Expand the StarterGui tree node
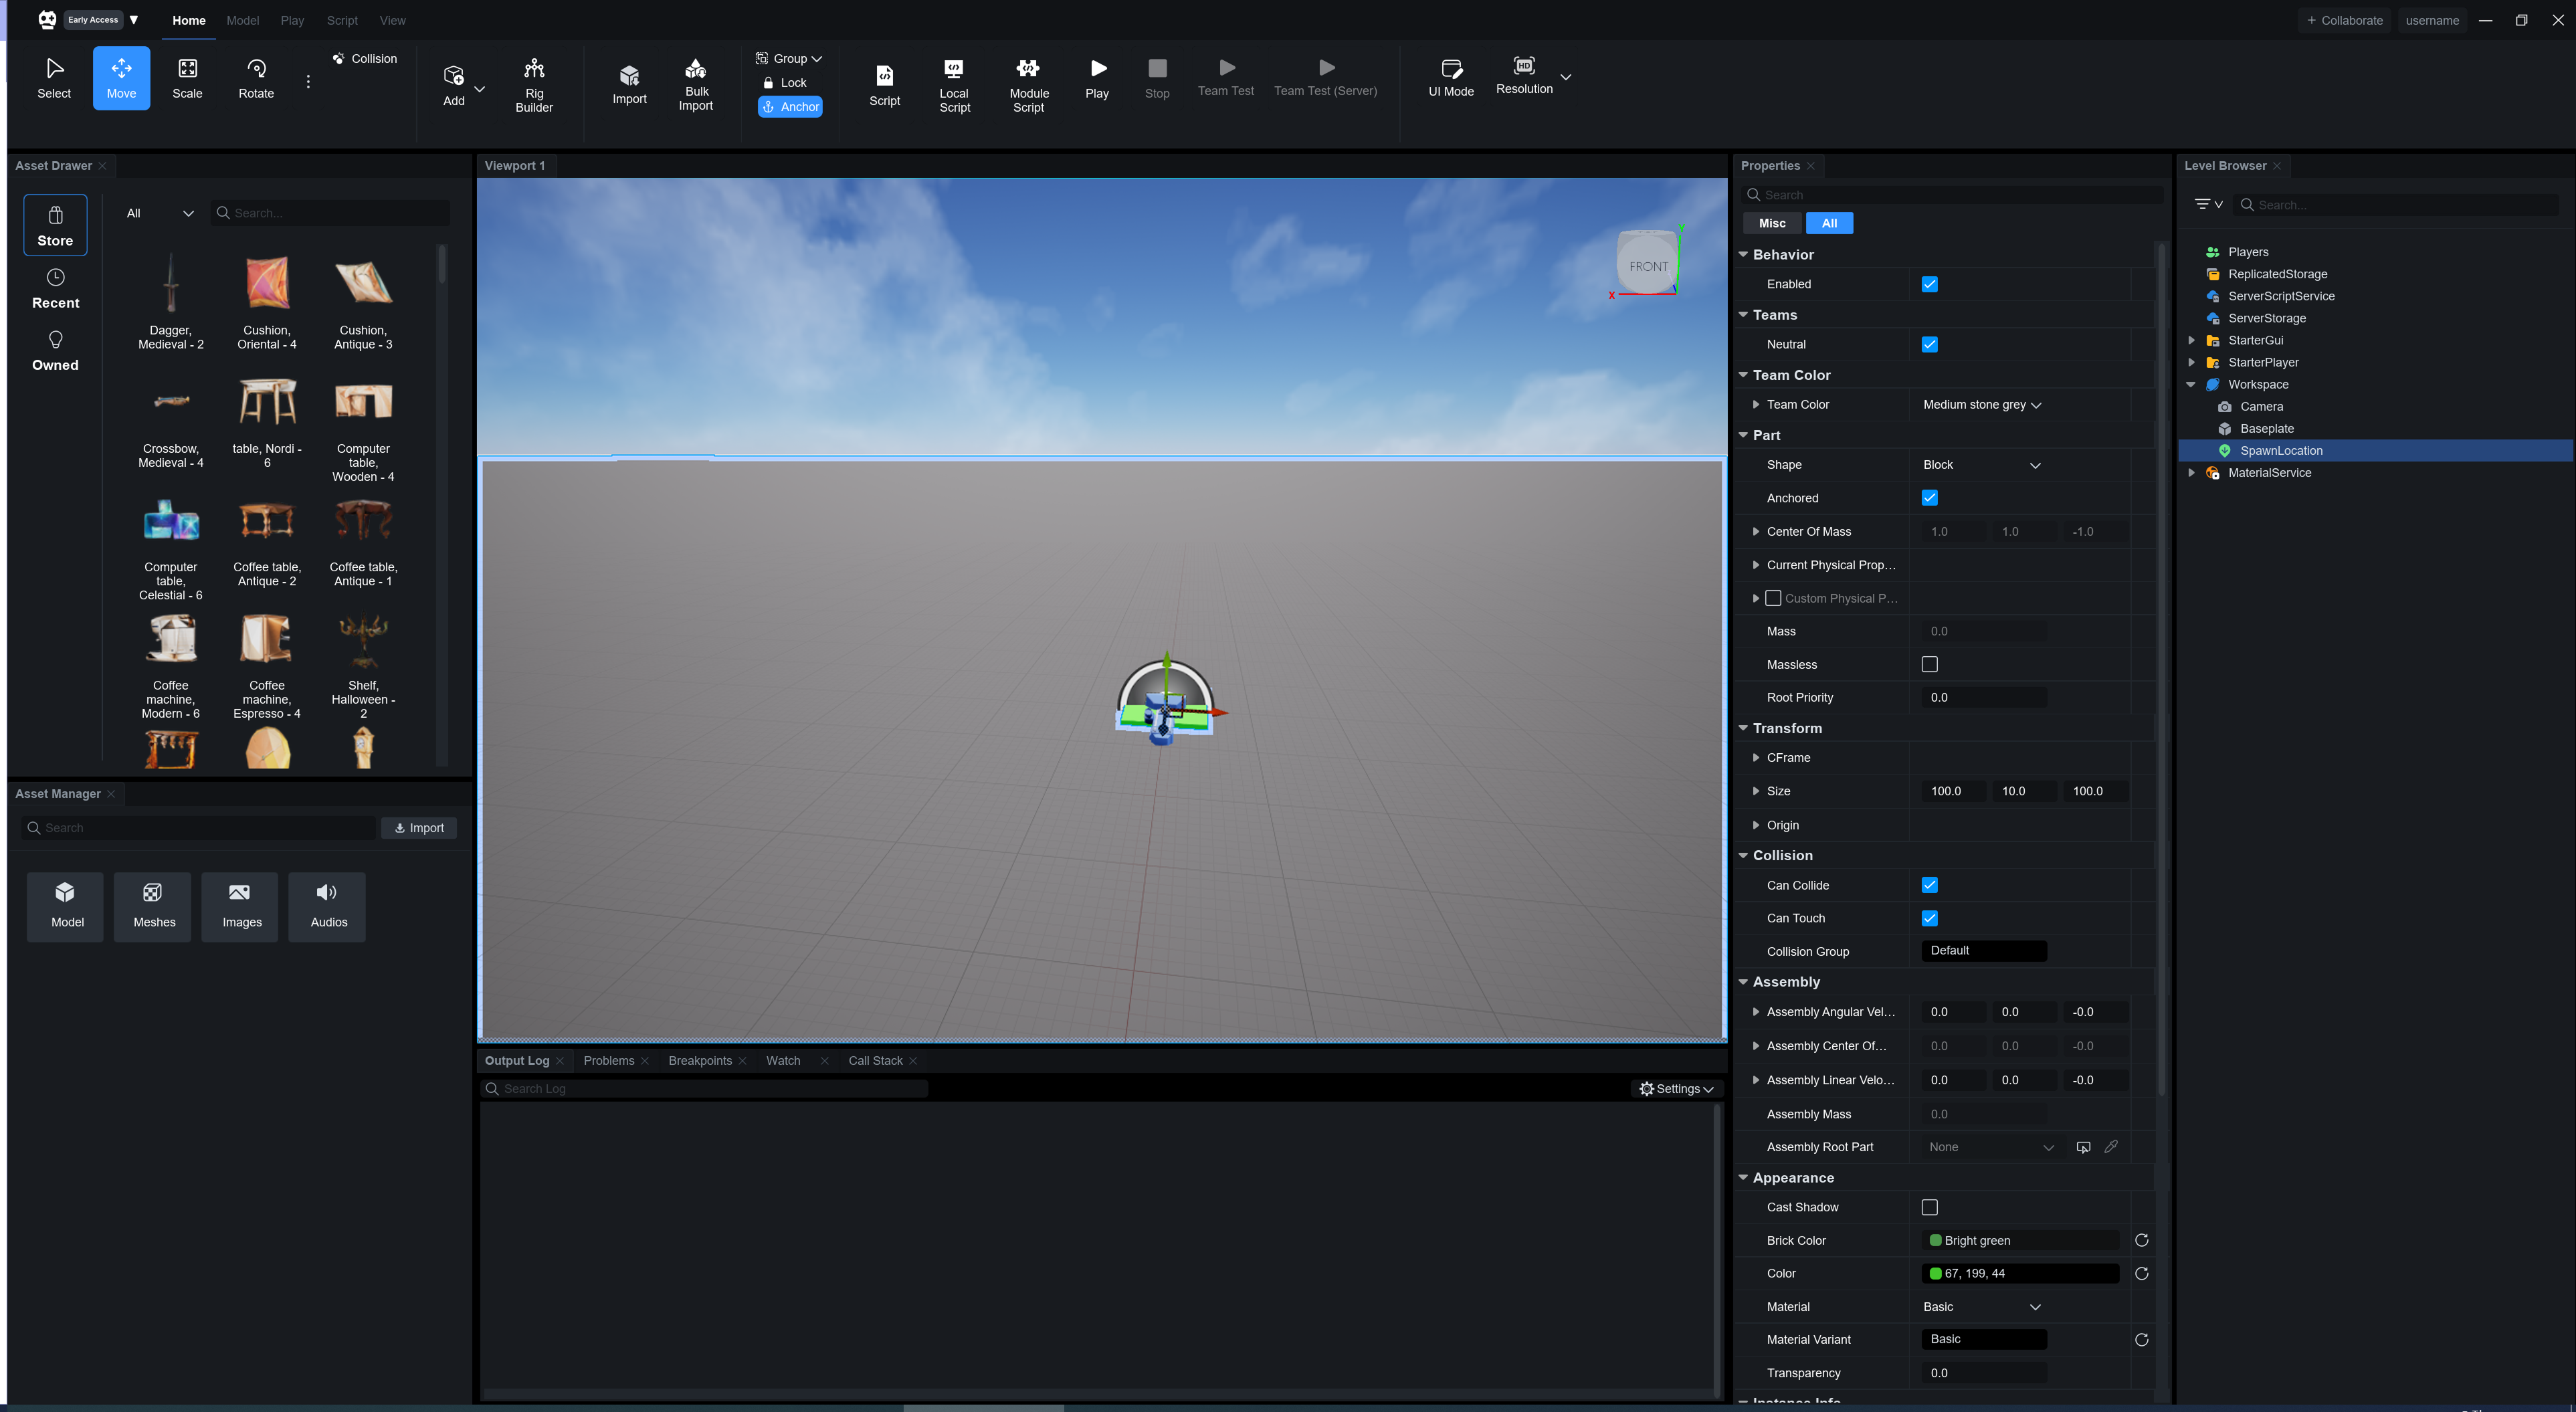This screenshot has width=2576, height=1412. point(2191,340)
